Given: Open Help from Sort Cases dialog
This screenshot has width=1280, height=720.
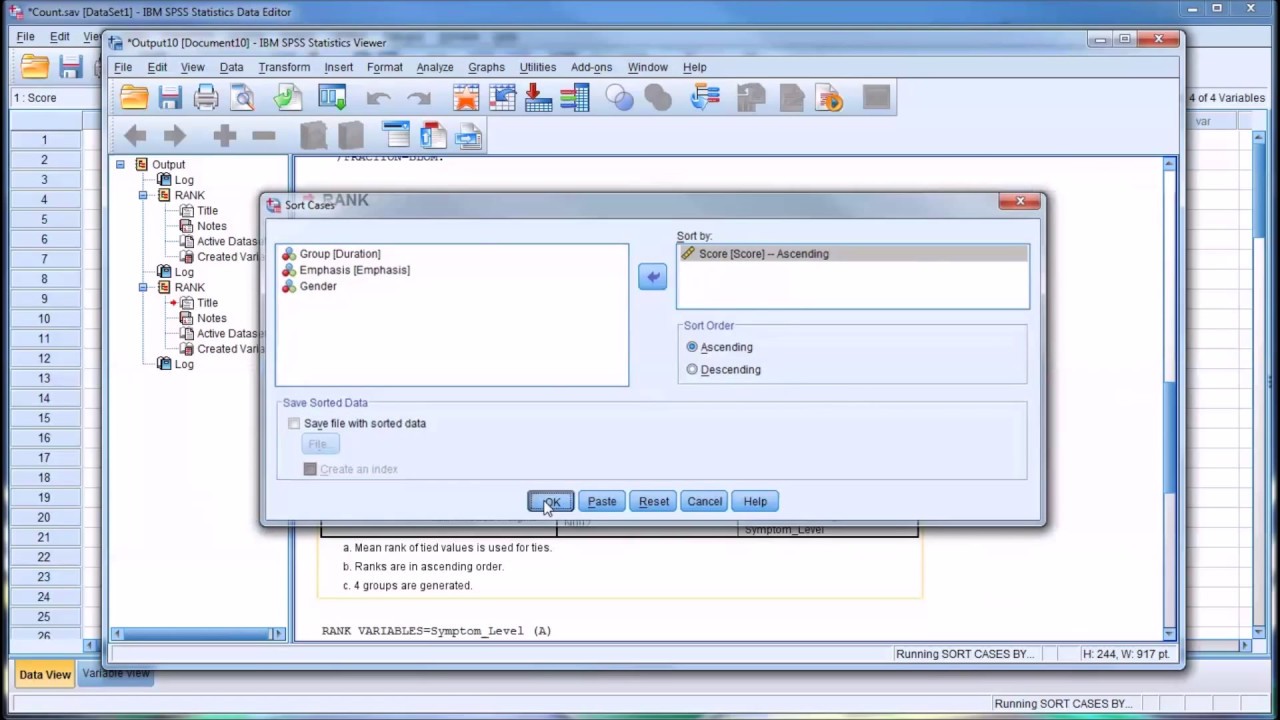Looking at the screenshot, I should (x=755, y=501).
